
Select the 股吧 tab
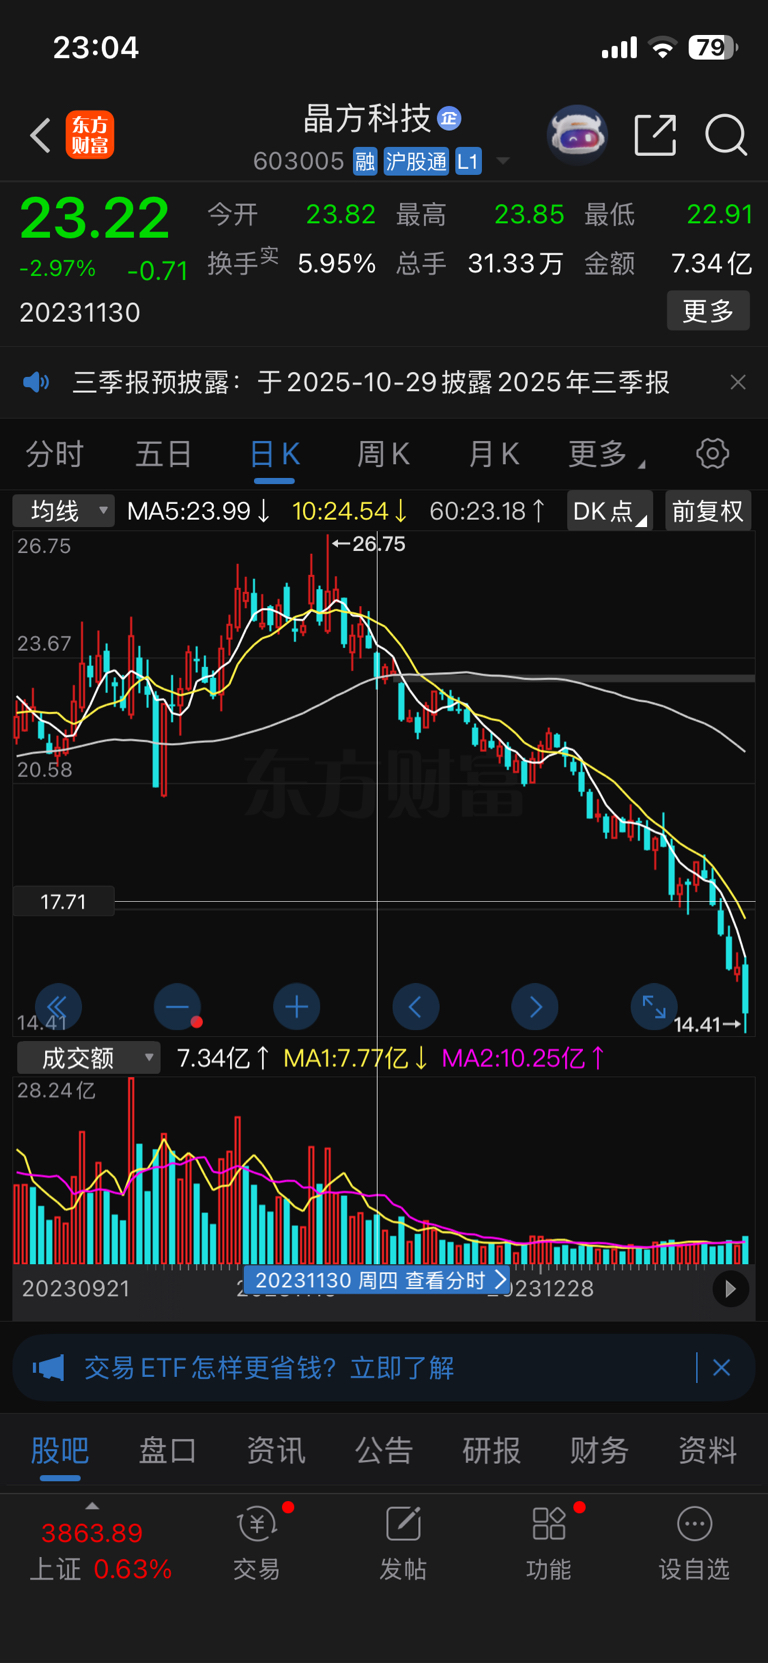[60, 1450]
